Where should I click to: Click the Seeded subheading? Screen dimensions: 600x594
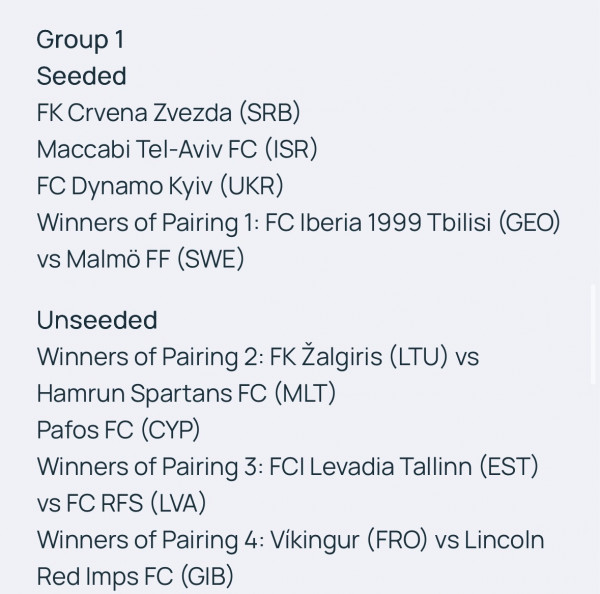click(x=82, y=76)
